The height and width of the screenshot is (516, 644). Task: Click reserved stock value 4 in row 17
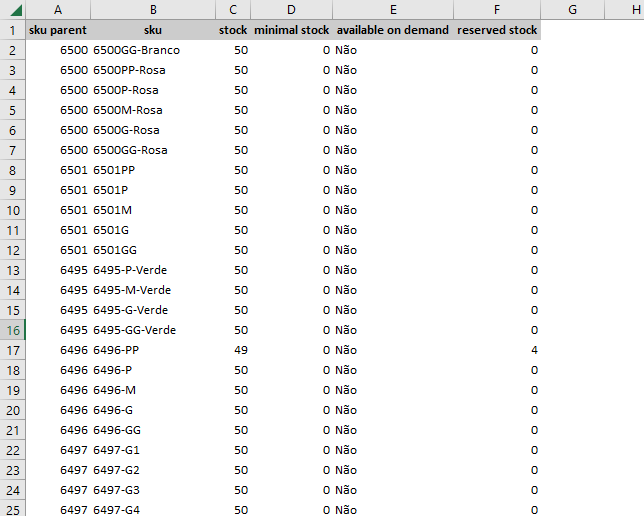pyautogui.click(x=497, y=350)
